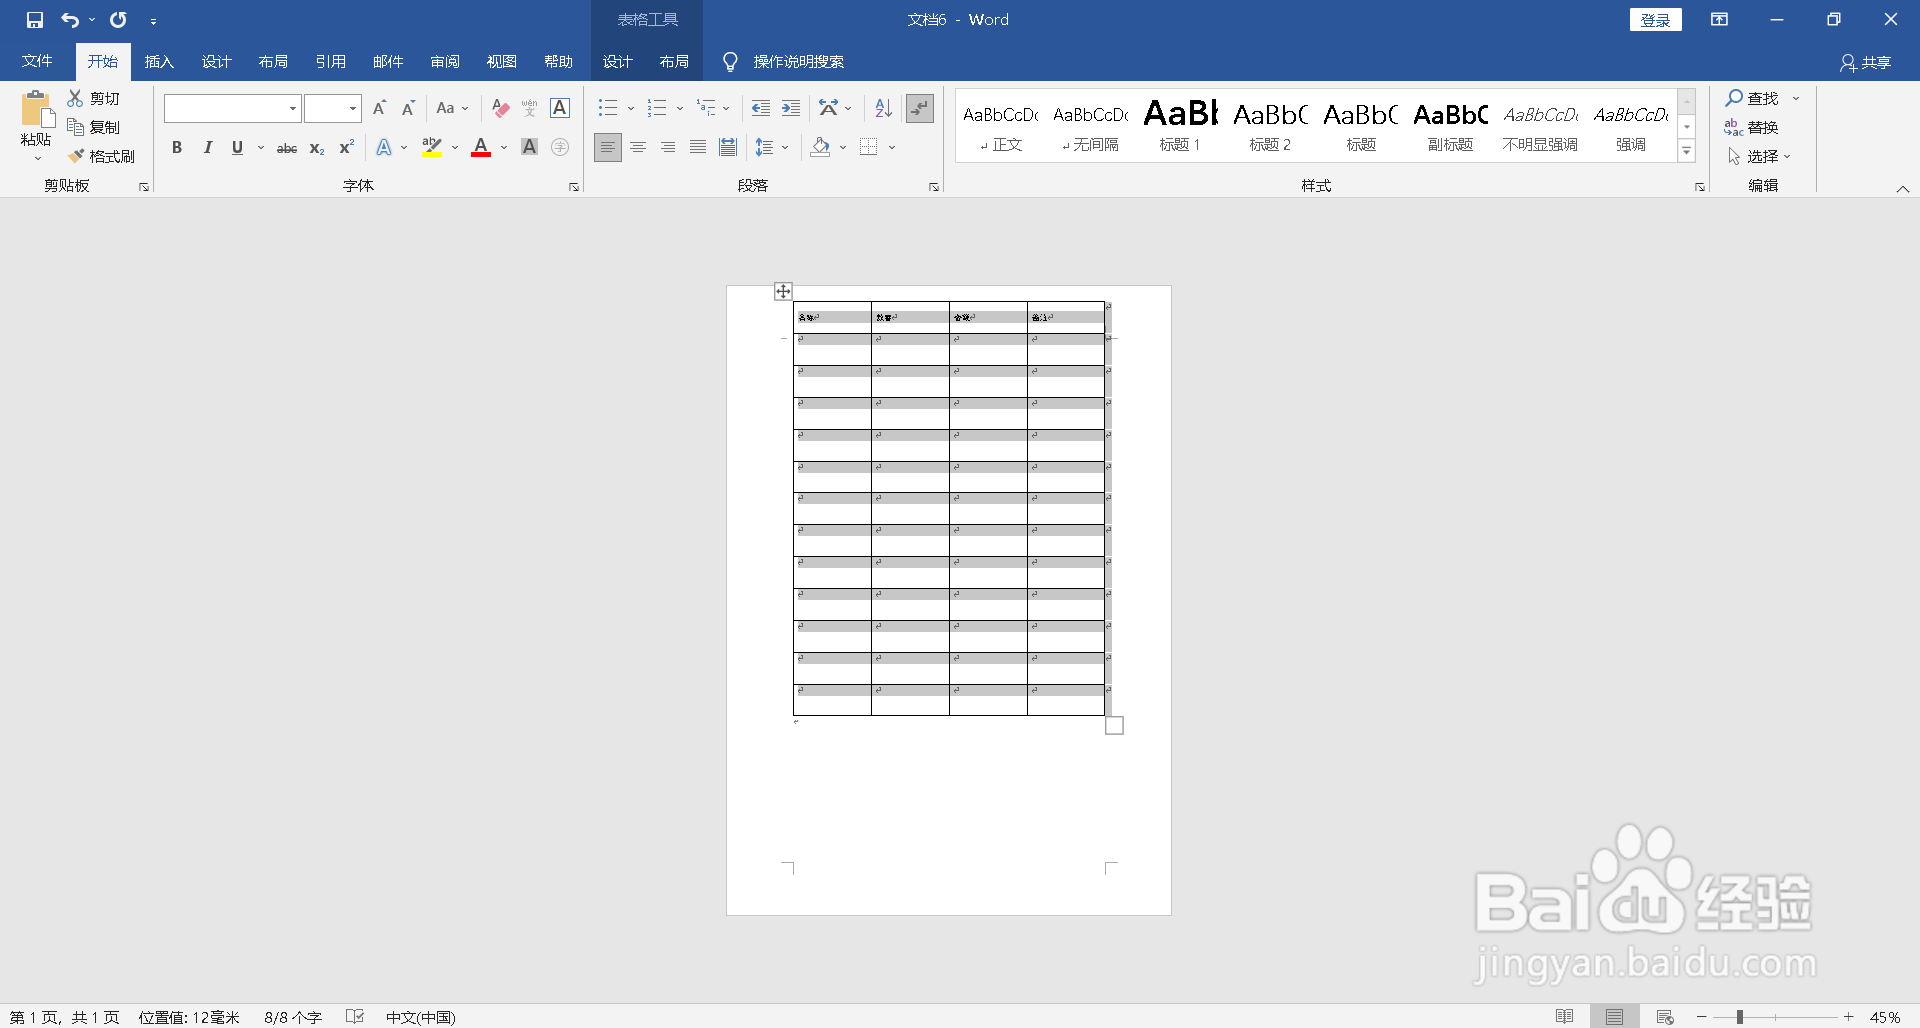Switch to the 审阅 tab

pyautogui.click(x=445, y=62)
